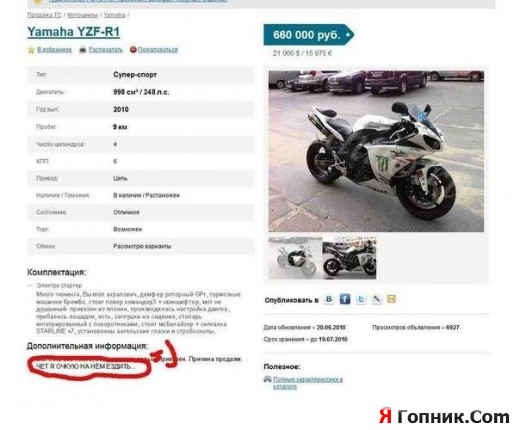Click the star icon next to В избранное

31,50
